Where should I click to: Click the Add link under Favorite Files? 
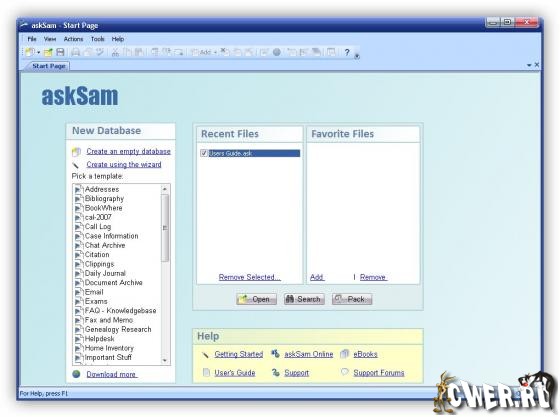click(x=317, y=277)
